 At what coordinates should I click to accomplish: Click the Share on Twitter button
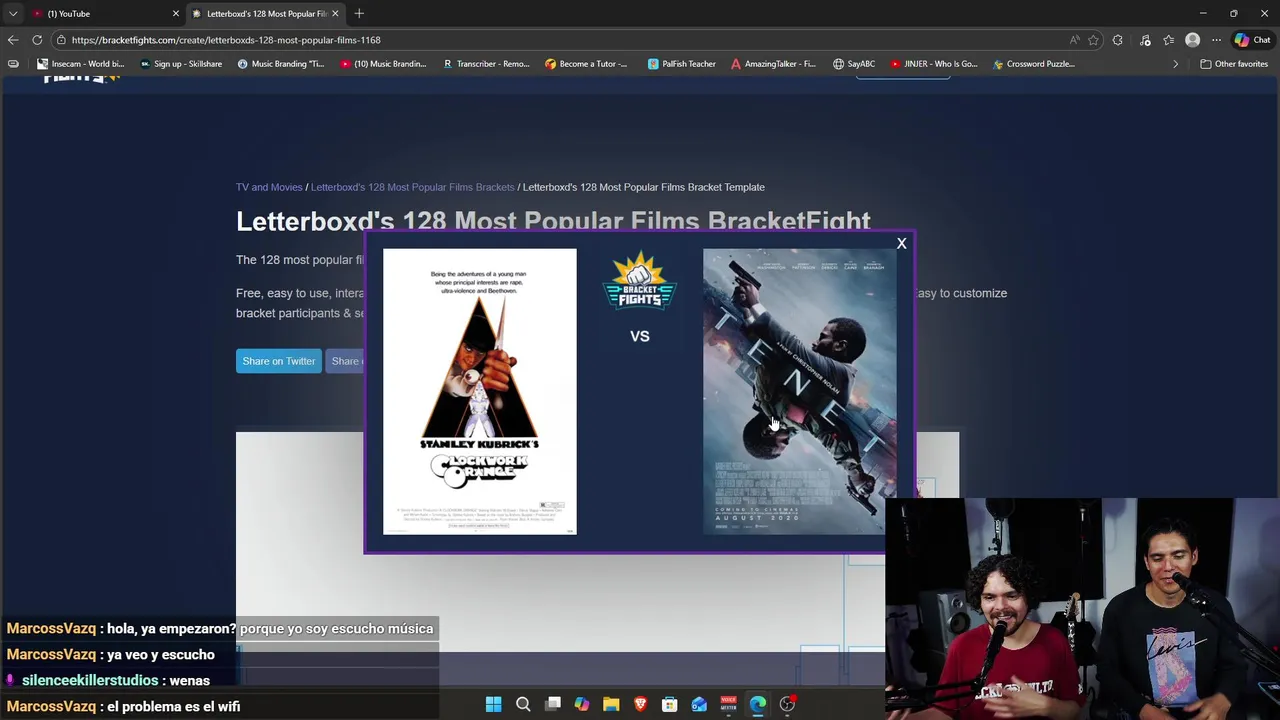278,361
